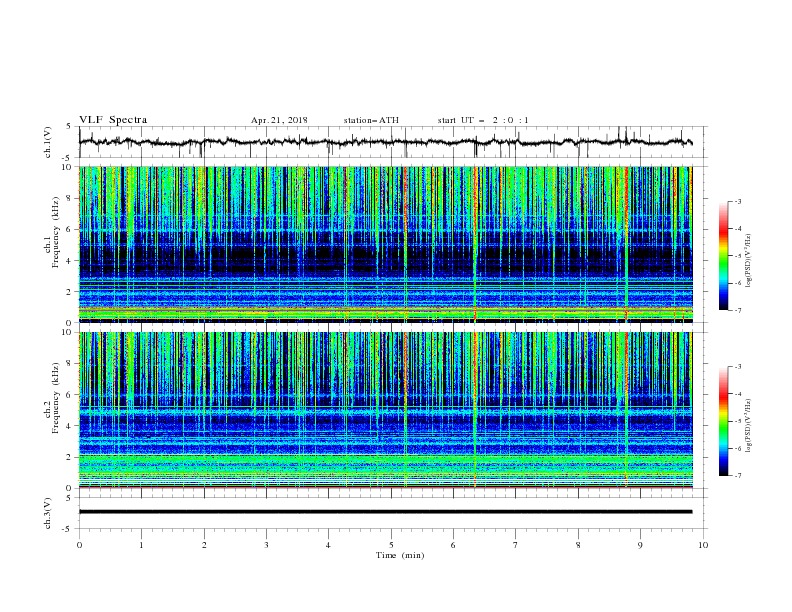Image resolution: width=792 pixels, height=612 pixels.
Task: Click the time axis tick label "6"
Action: 453,545
